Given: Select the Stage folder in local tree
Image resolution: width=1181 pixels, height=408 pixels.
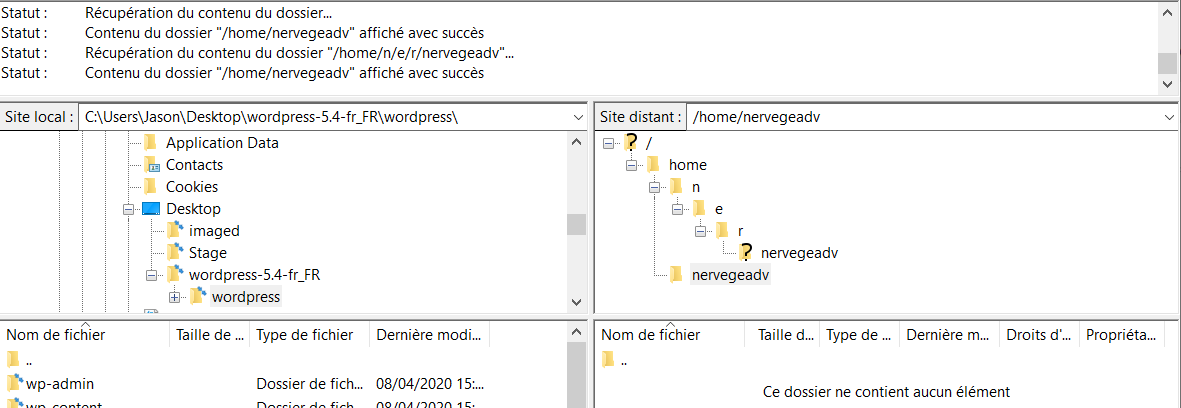Looking at the screenshot, I should [x=207, y=253].
